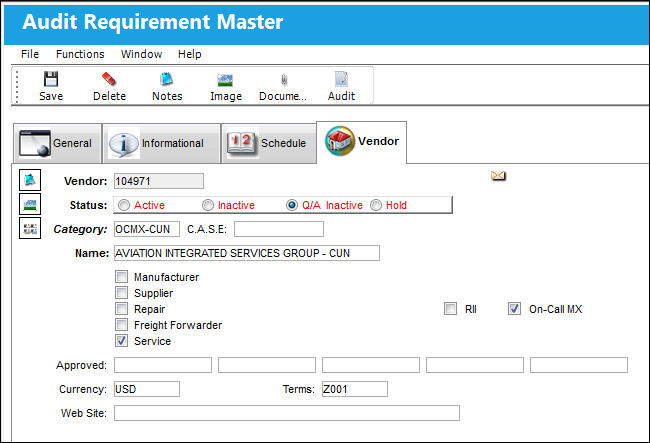Click the picture side button beside Status
Viewport: 650px width, 443px height.
tap(30, 204)
